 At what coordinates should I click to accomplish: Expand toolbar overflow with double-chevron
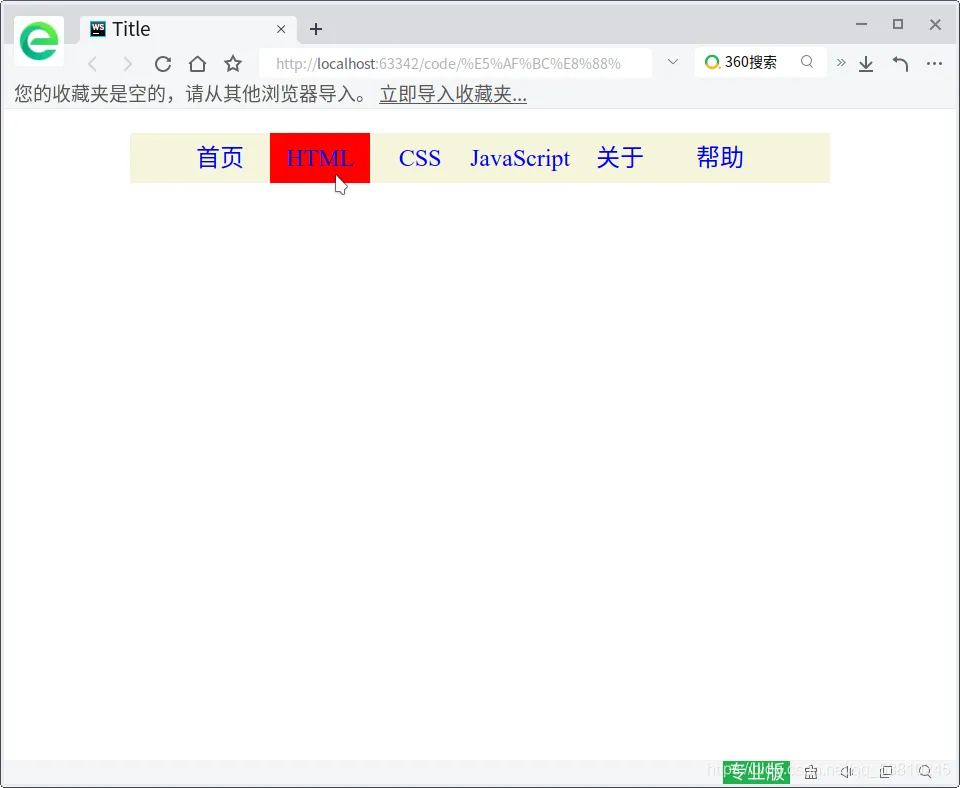[x=841, y=61]
